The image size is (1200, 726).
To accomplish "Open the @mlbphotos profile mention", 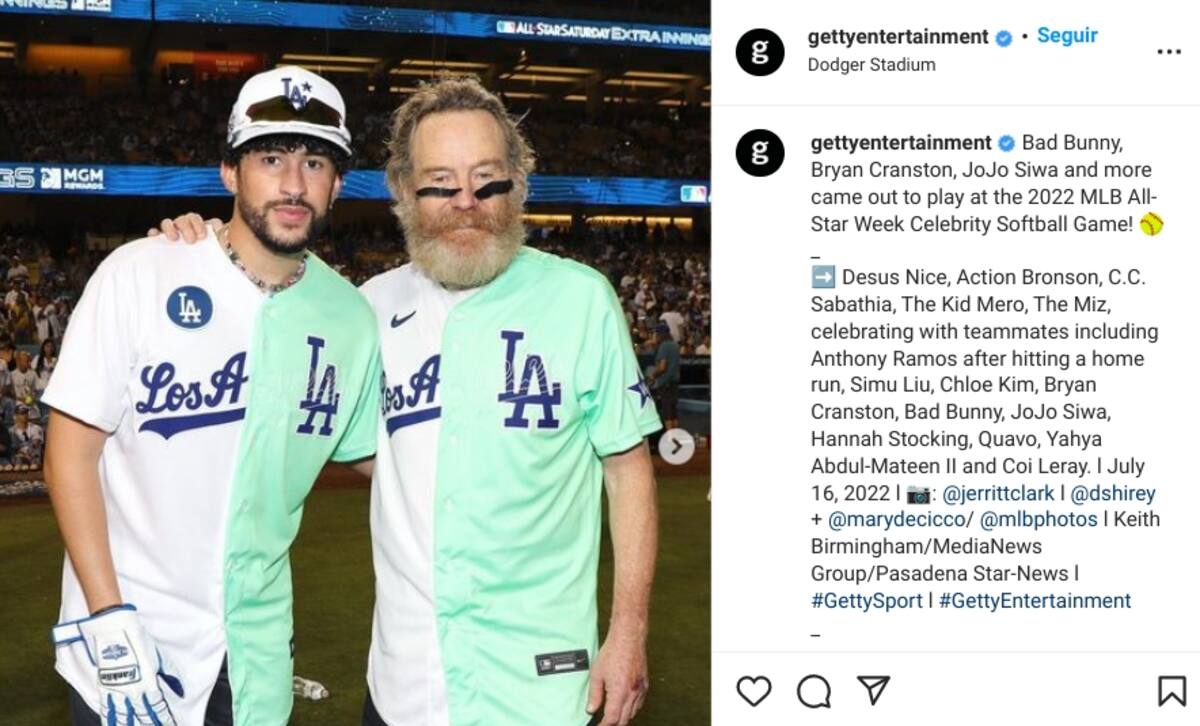I will pos(1039,520).
